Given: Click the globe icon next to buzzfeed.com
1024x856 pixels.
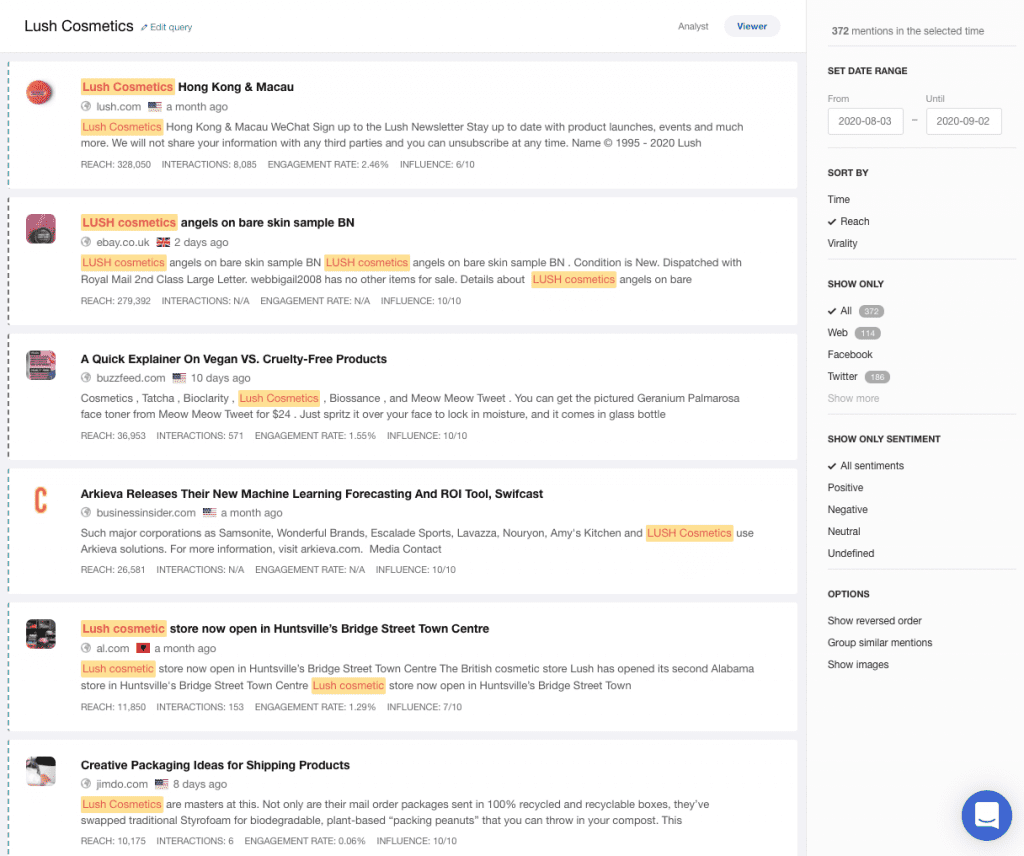Looking at the screenshot, I should 86,378.
